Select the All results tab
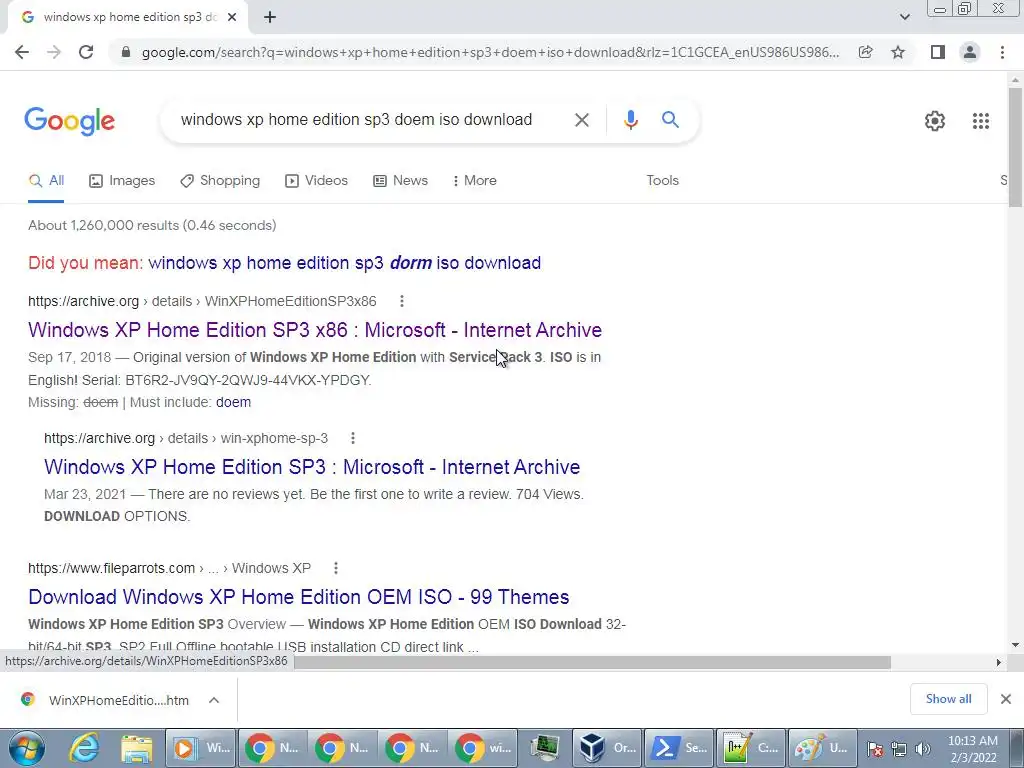This screenshot has width=1024, height=768. (x=46, y=181)
